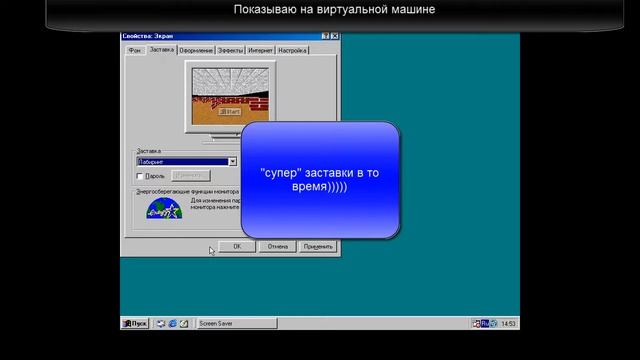Open the task scheduler tray icon

(476, 324)
